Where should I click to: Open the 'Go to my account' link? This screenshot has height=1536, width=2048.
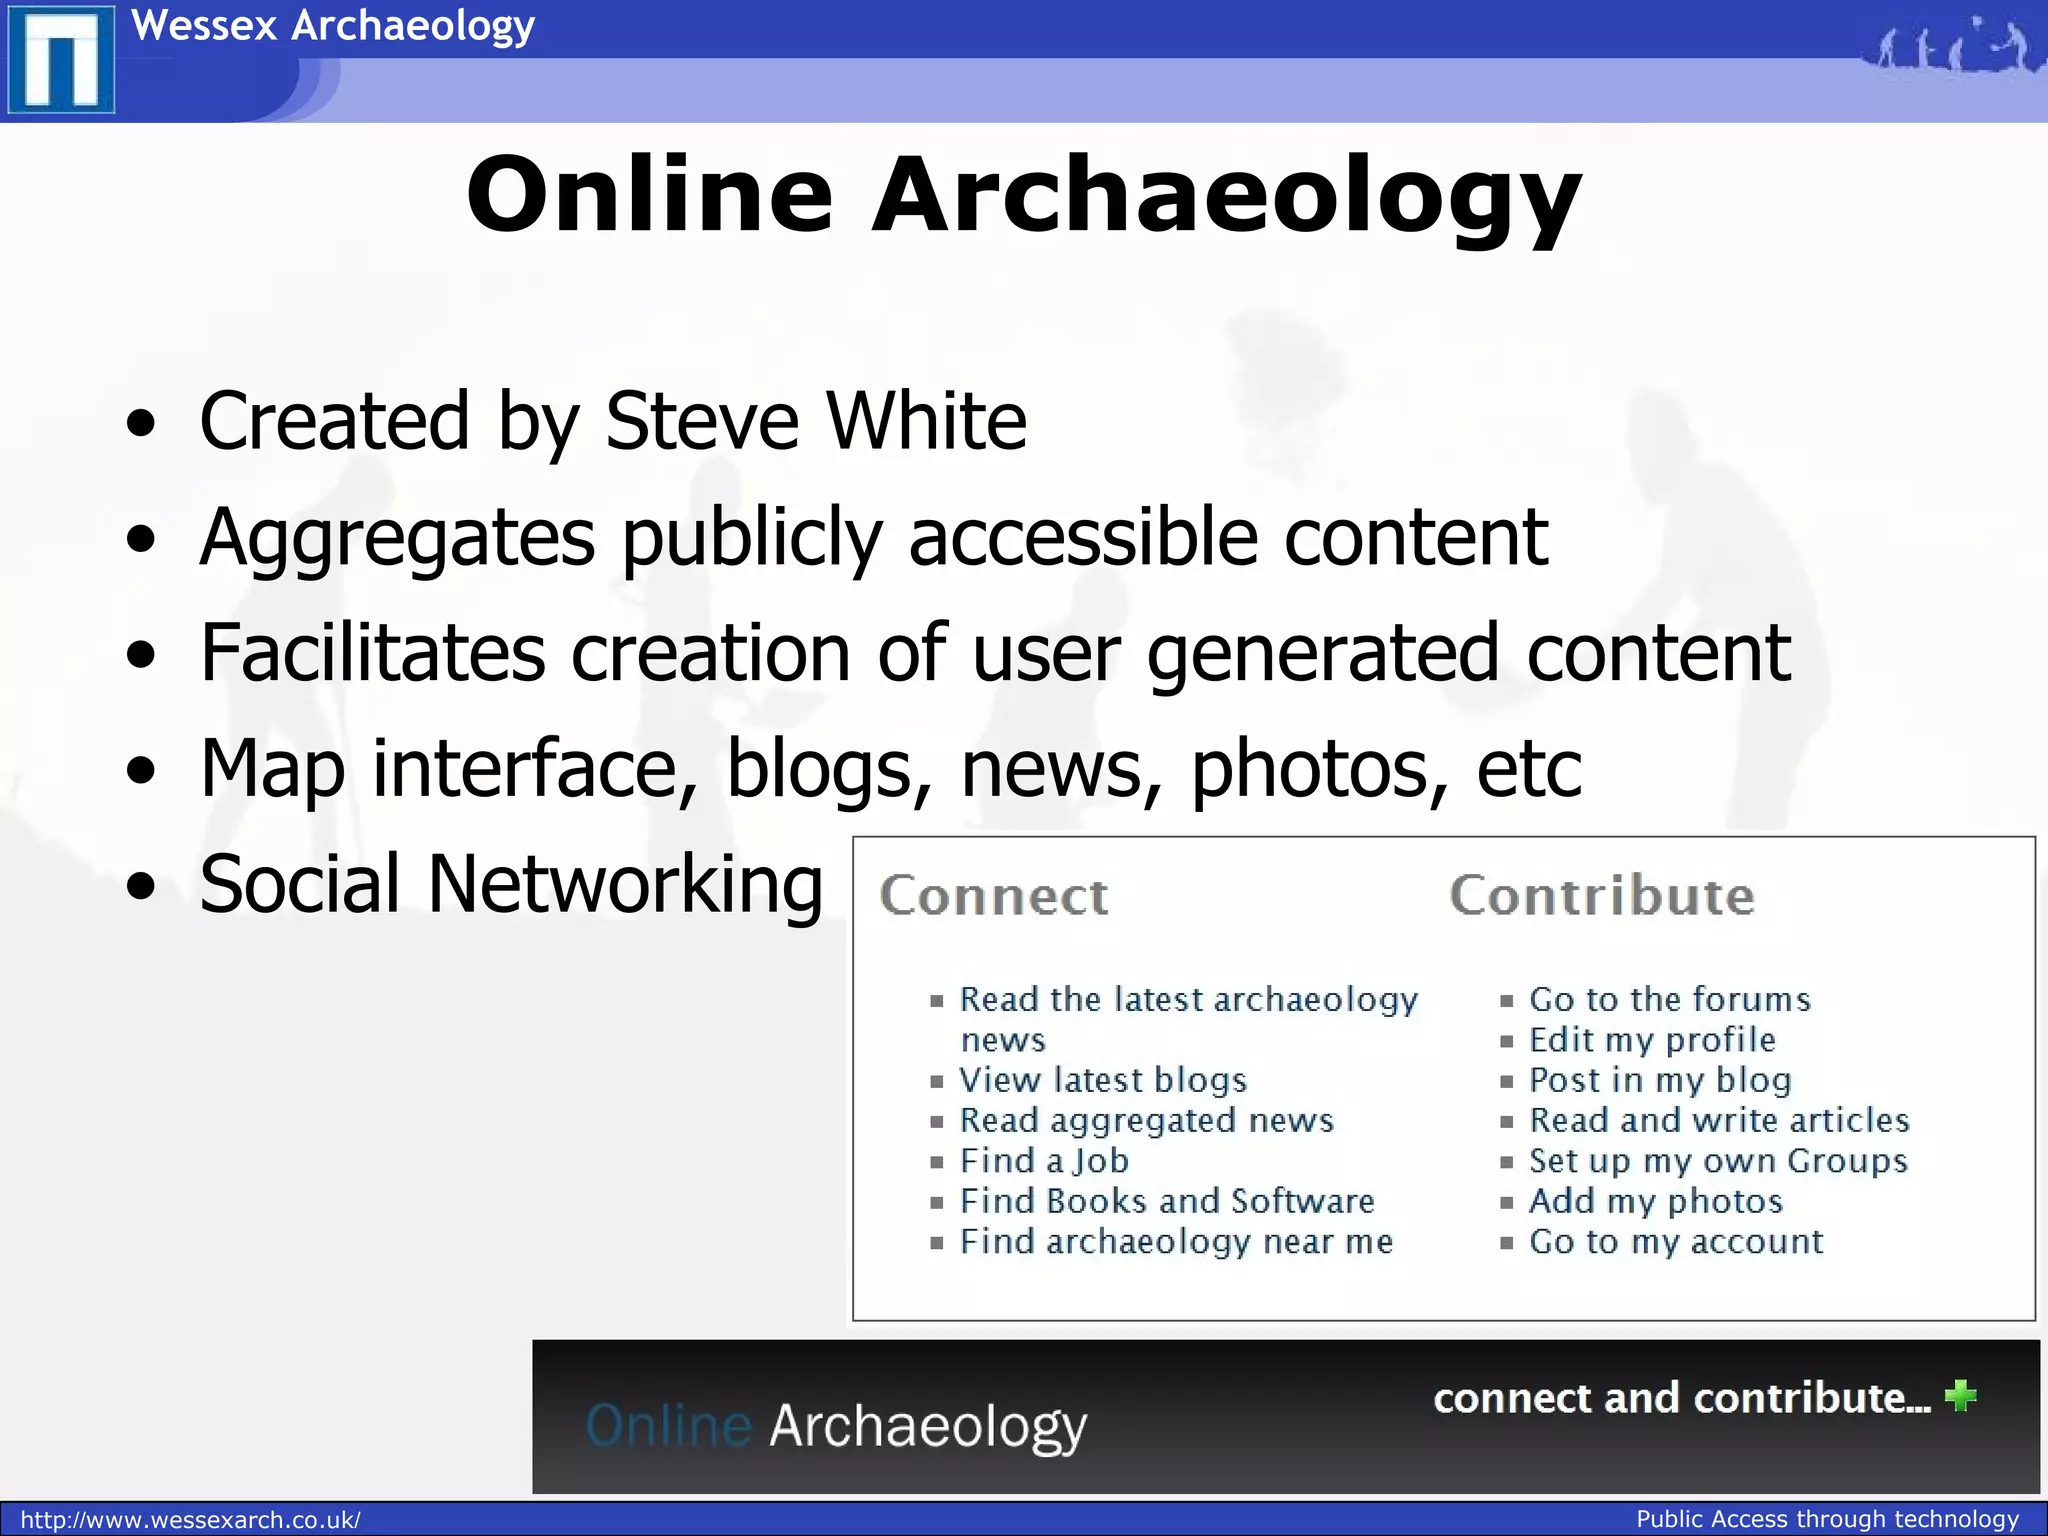[x=1676, y=1241]
